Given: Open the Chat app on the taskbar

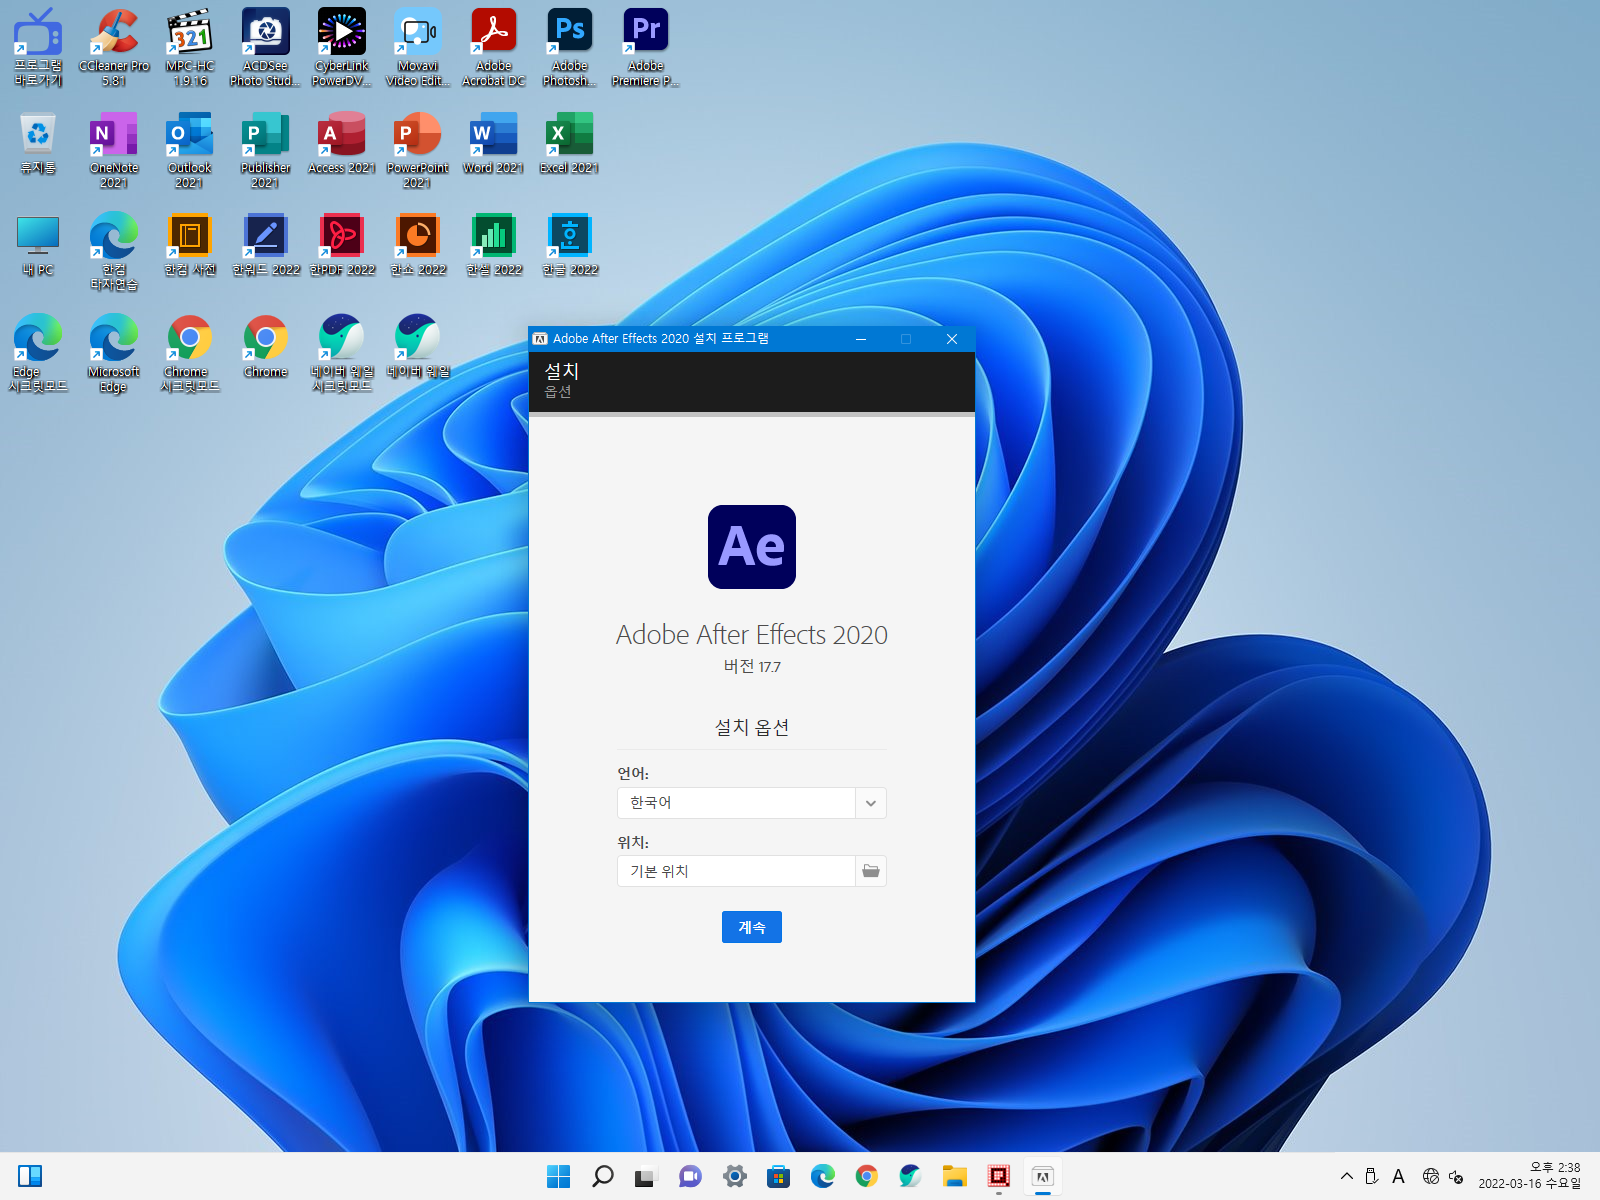Looking at the screenshot, I should pos(690,1176).
